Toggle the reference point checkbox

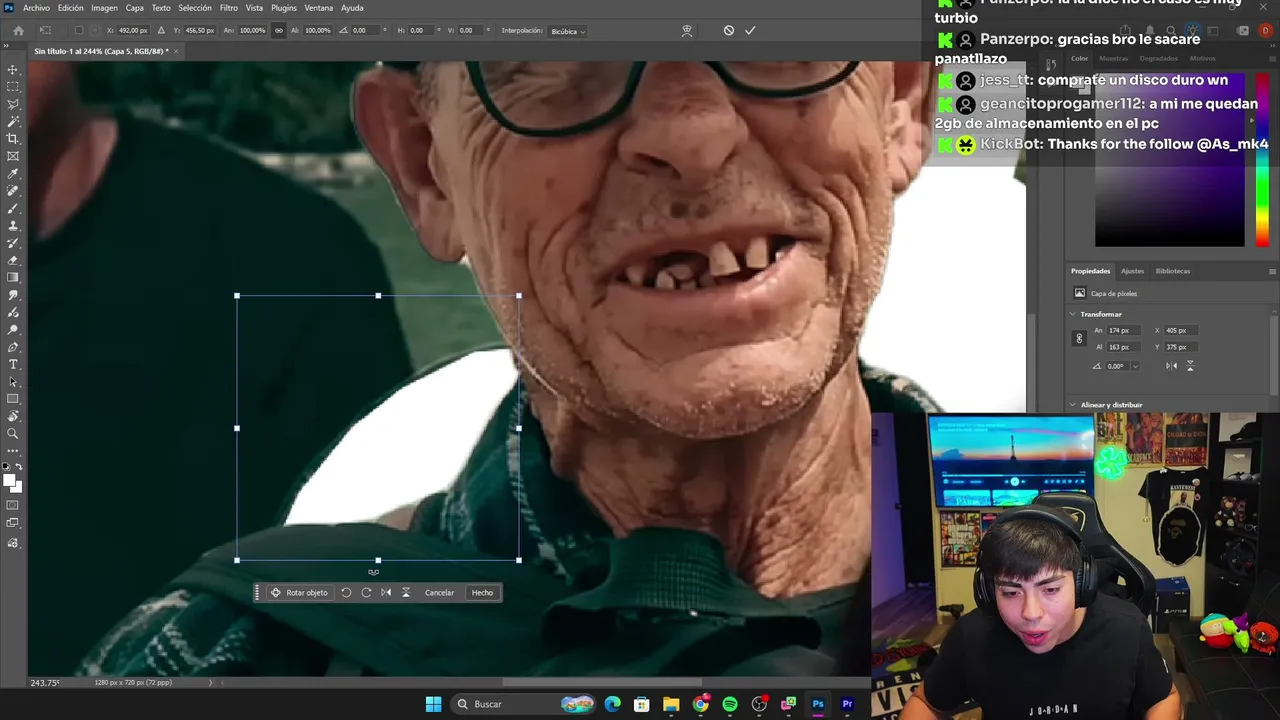click(79, 31)
